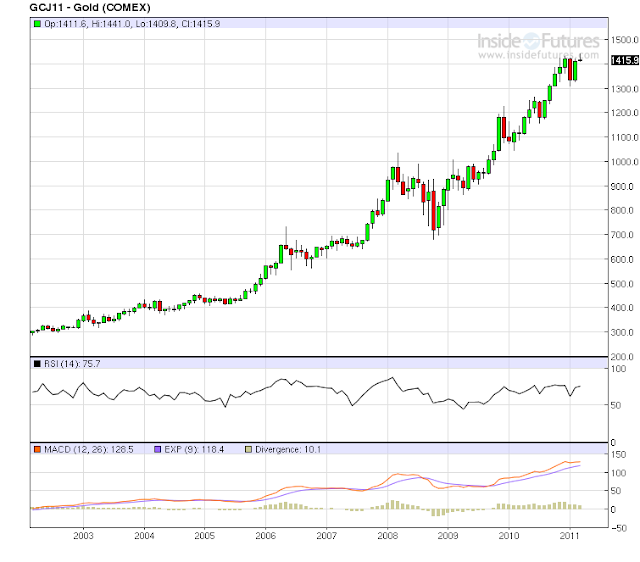Click the 1500.0 price axis label
640x562 pixels.
624,40
